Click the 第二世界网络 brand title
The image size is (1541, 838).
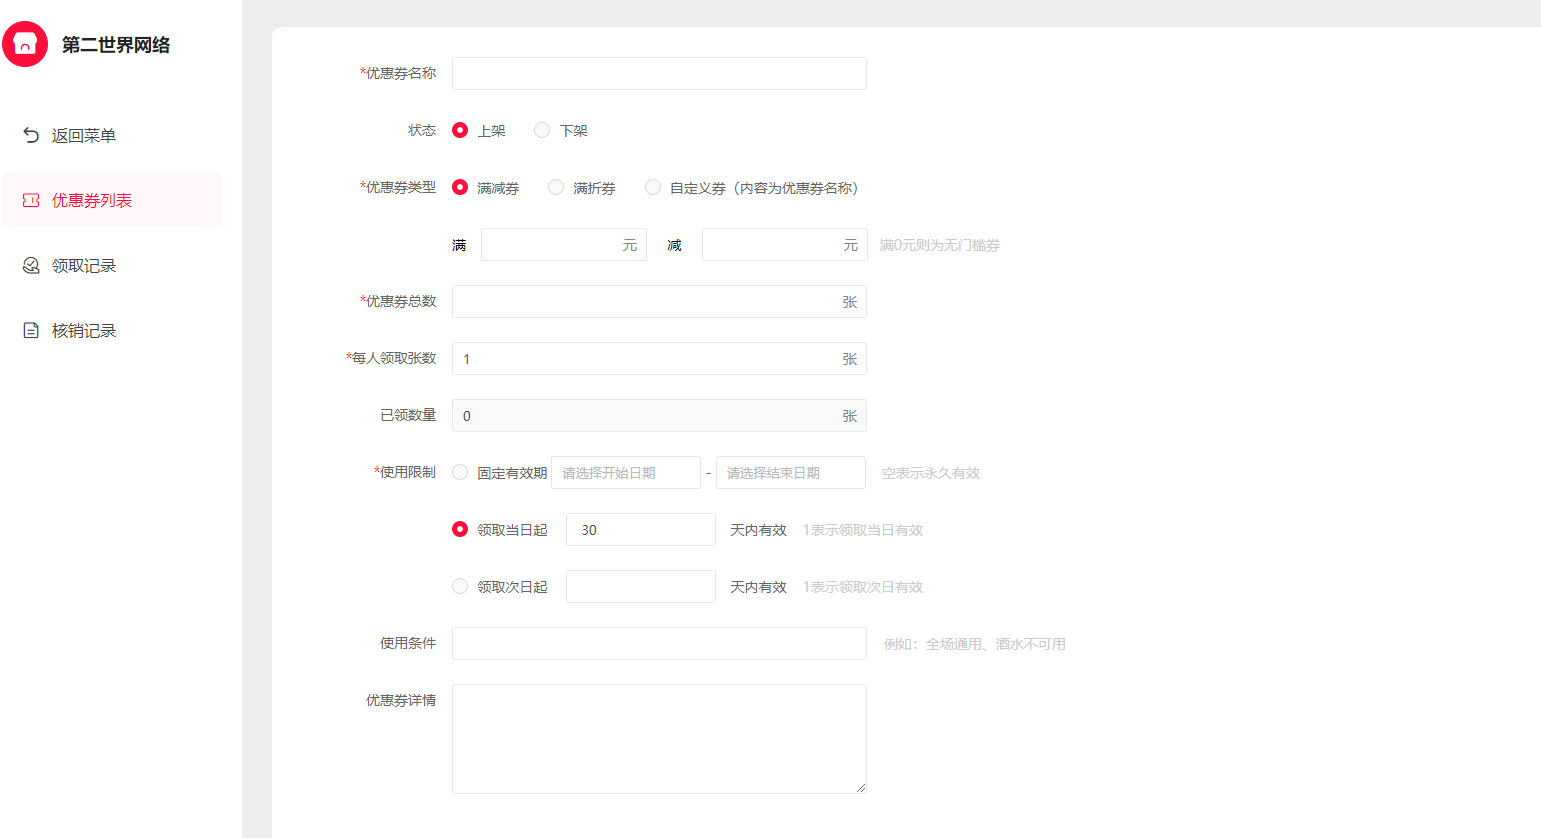point(116,45)
